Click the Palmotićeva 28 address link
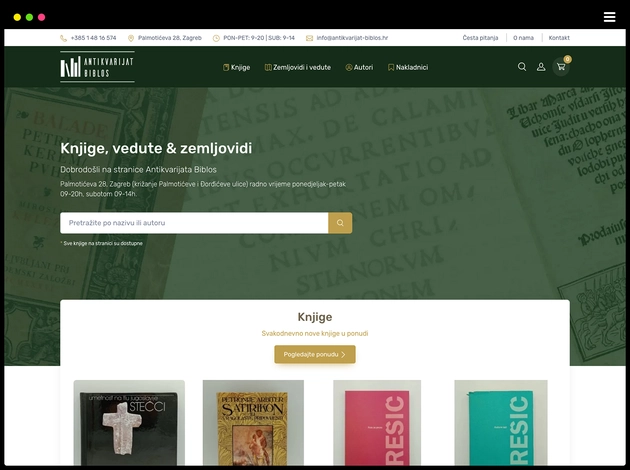630x470 pixels. tap(169, 38)
